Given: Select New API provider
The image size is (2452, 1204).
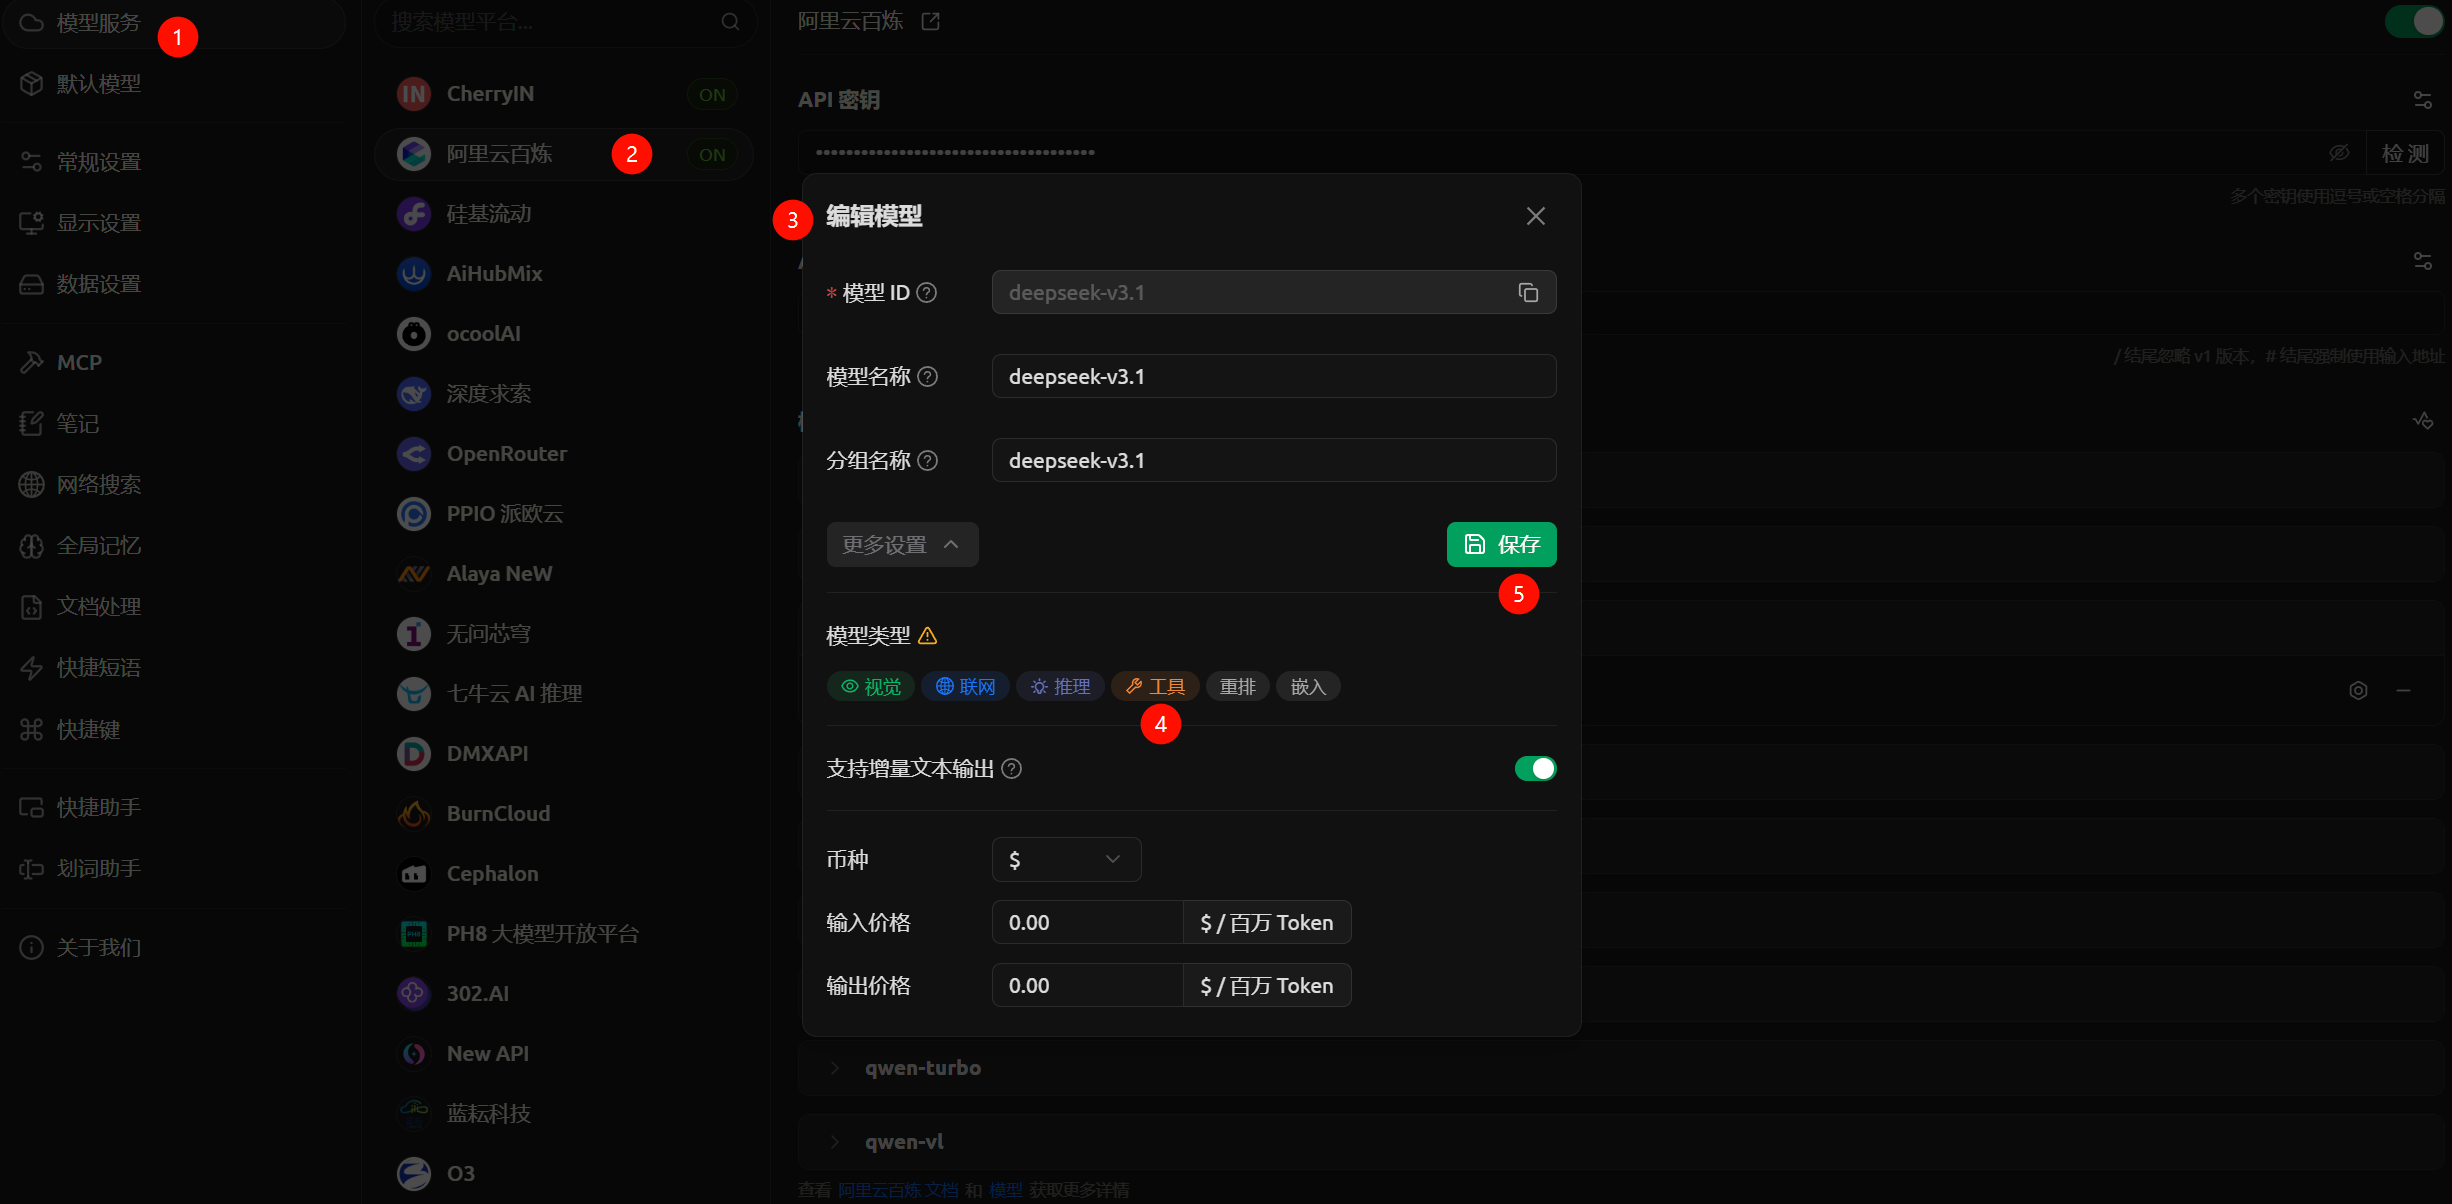Looking at the screenshot, I should (x=564, y=1054).
